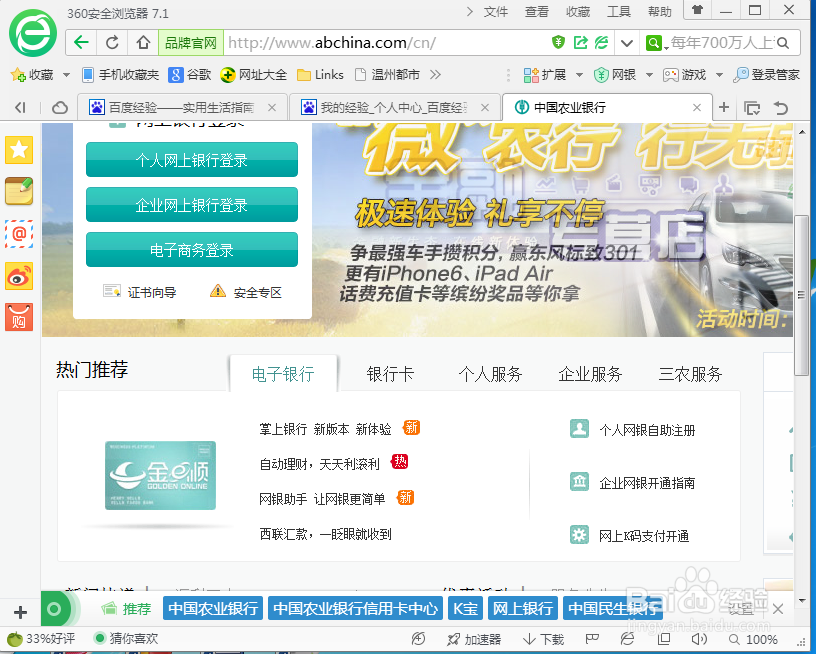Open the 登录管家 login manager

click(766, 75)
